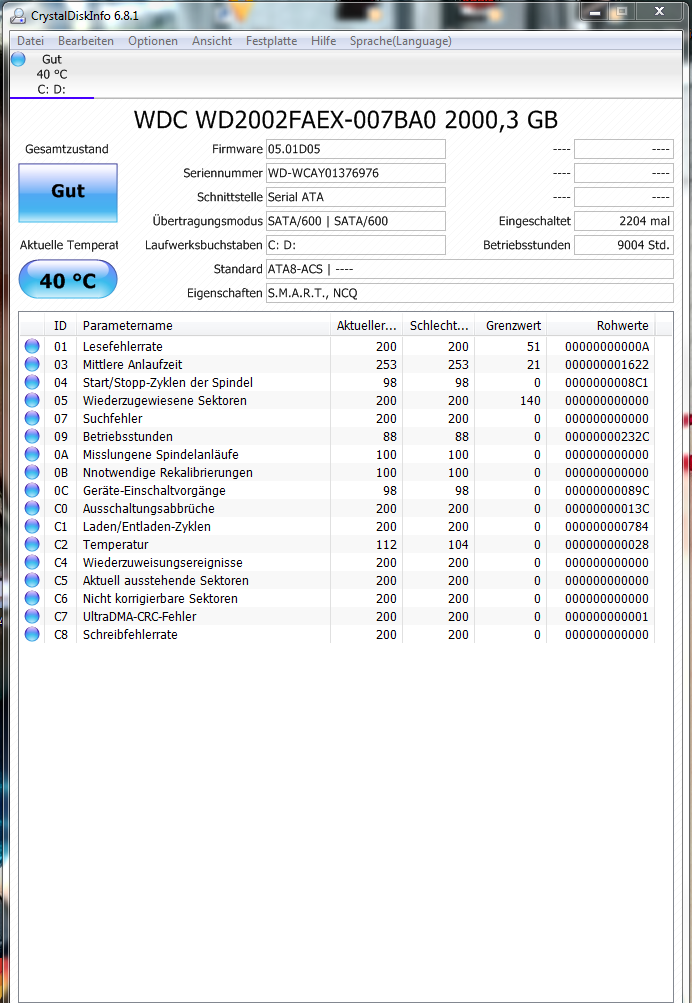This screenshot has width=692, height=1003.
Task: Click the Parametername column header
Action: [x=203, y=326]
